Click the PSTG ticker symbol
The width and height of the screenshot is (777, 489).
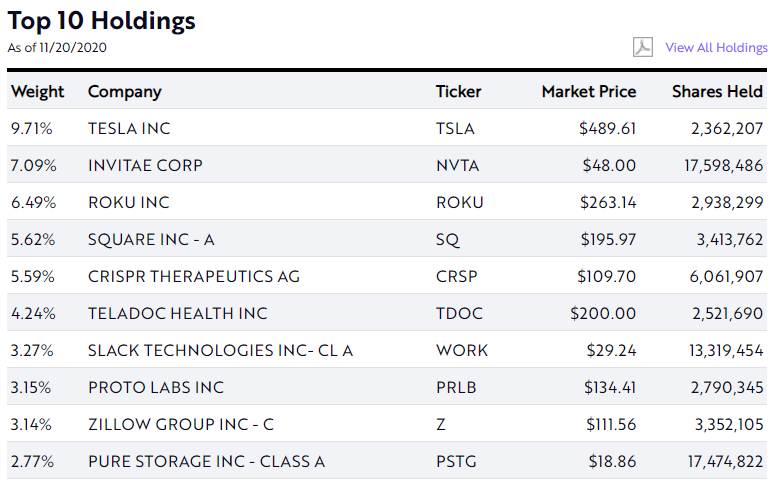pyautogui.click(x=457, y=462)
